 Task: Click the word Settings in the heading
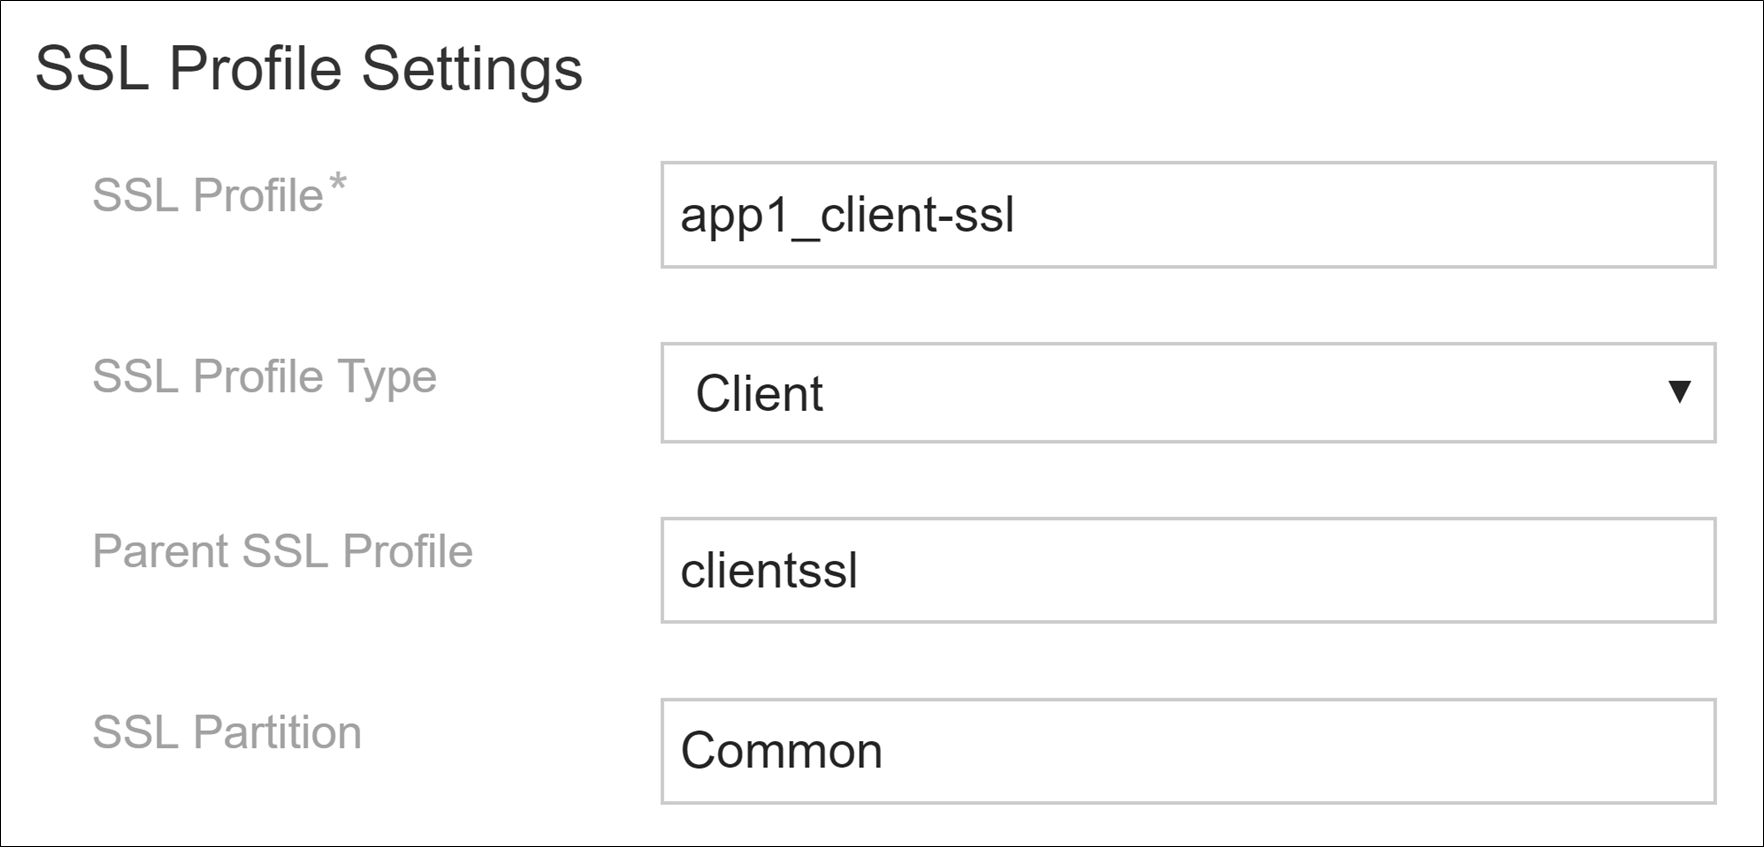tap(471, 69)
